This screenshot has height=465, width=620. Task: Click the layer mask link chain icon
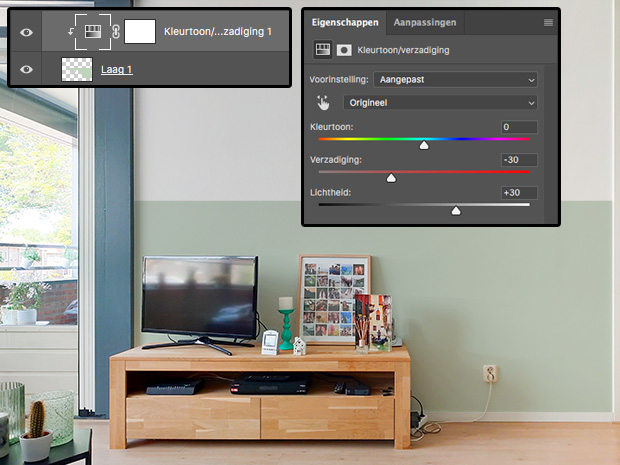[x=116, y=32]
